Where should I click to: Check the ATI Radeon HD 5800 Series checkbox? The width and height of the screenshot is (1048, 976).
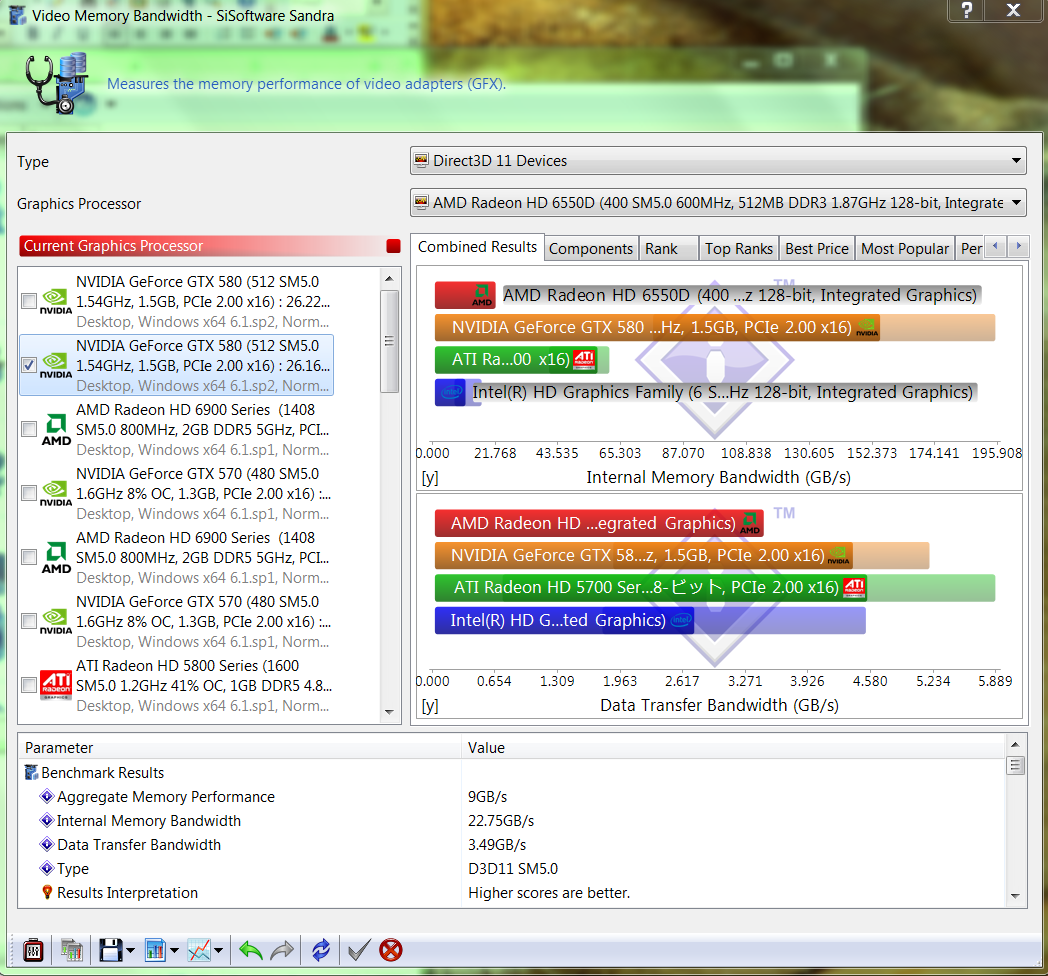click(x=29, y=685)
